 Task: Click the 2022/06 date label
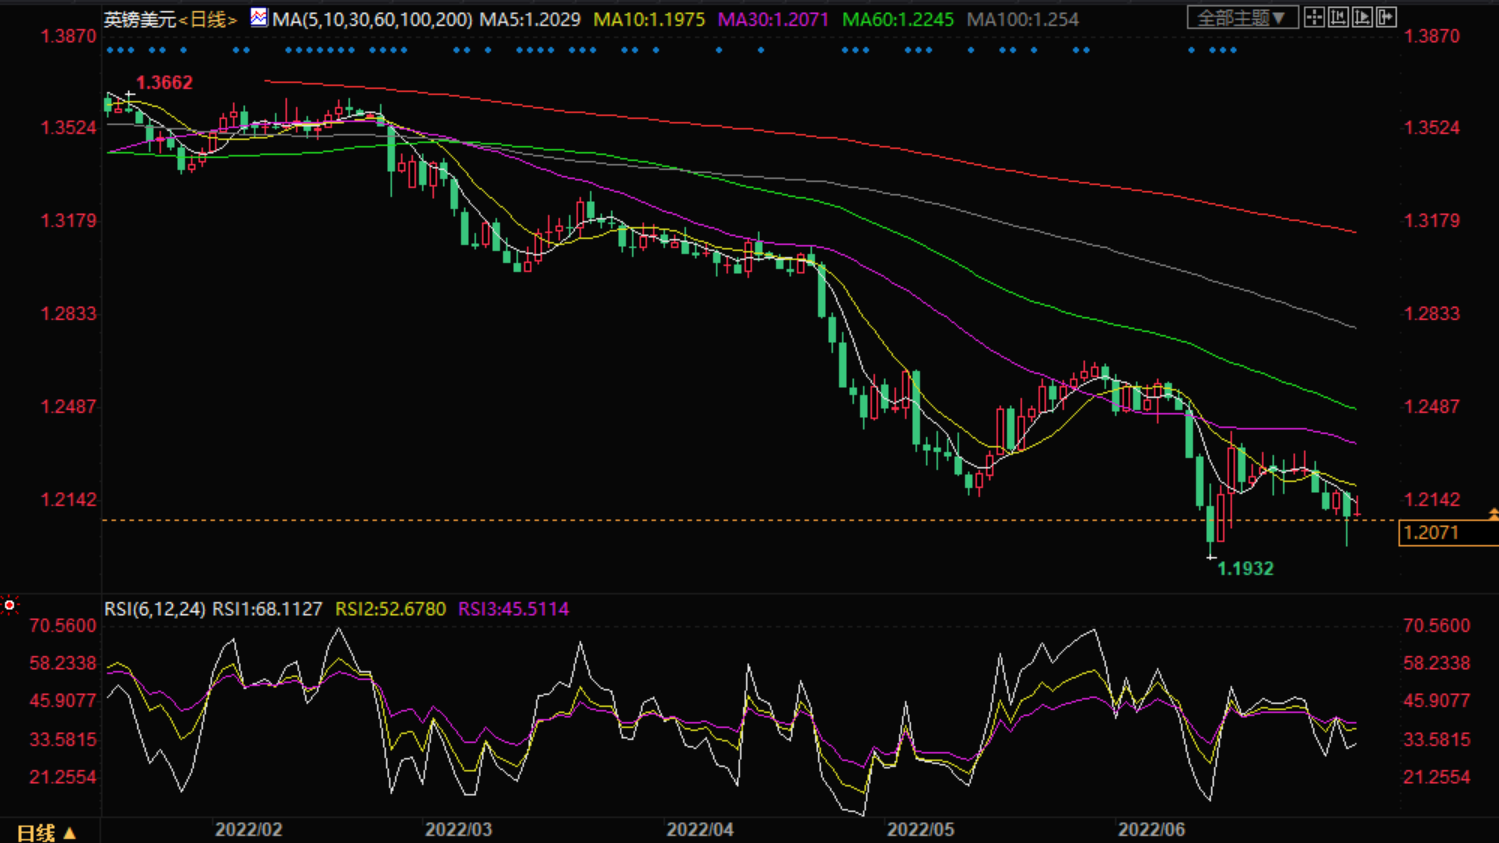1151,830
